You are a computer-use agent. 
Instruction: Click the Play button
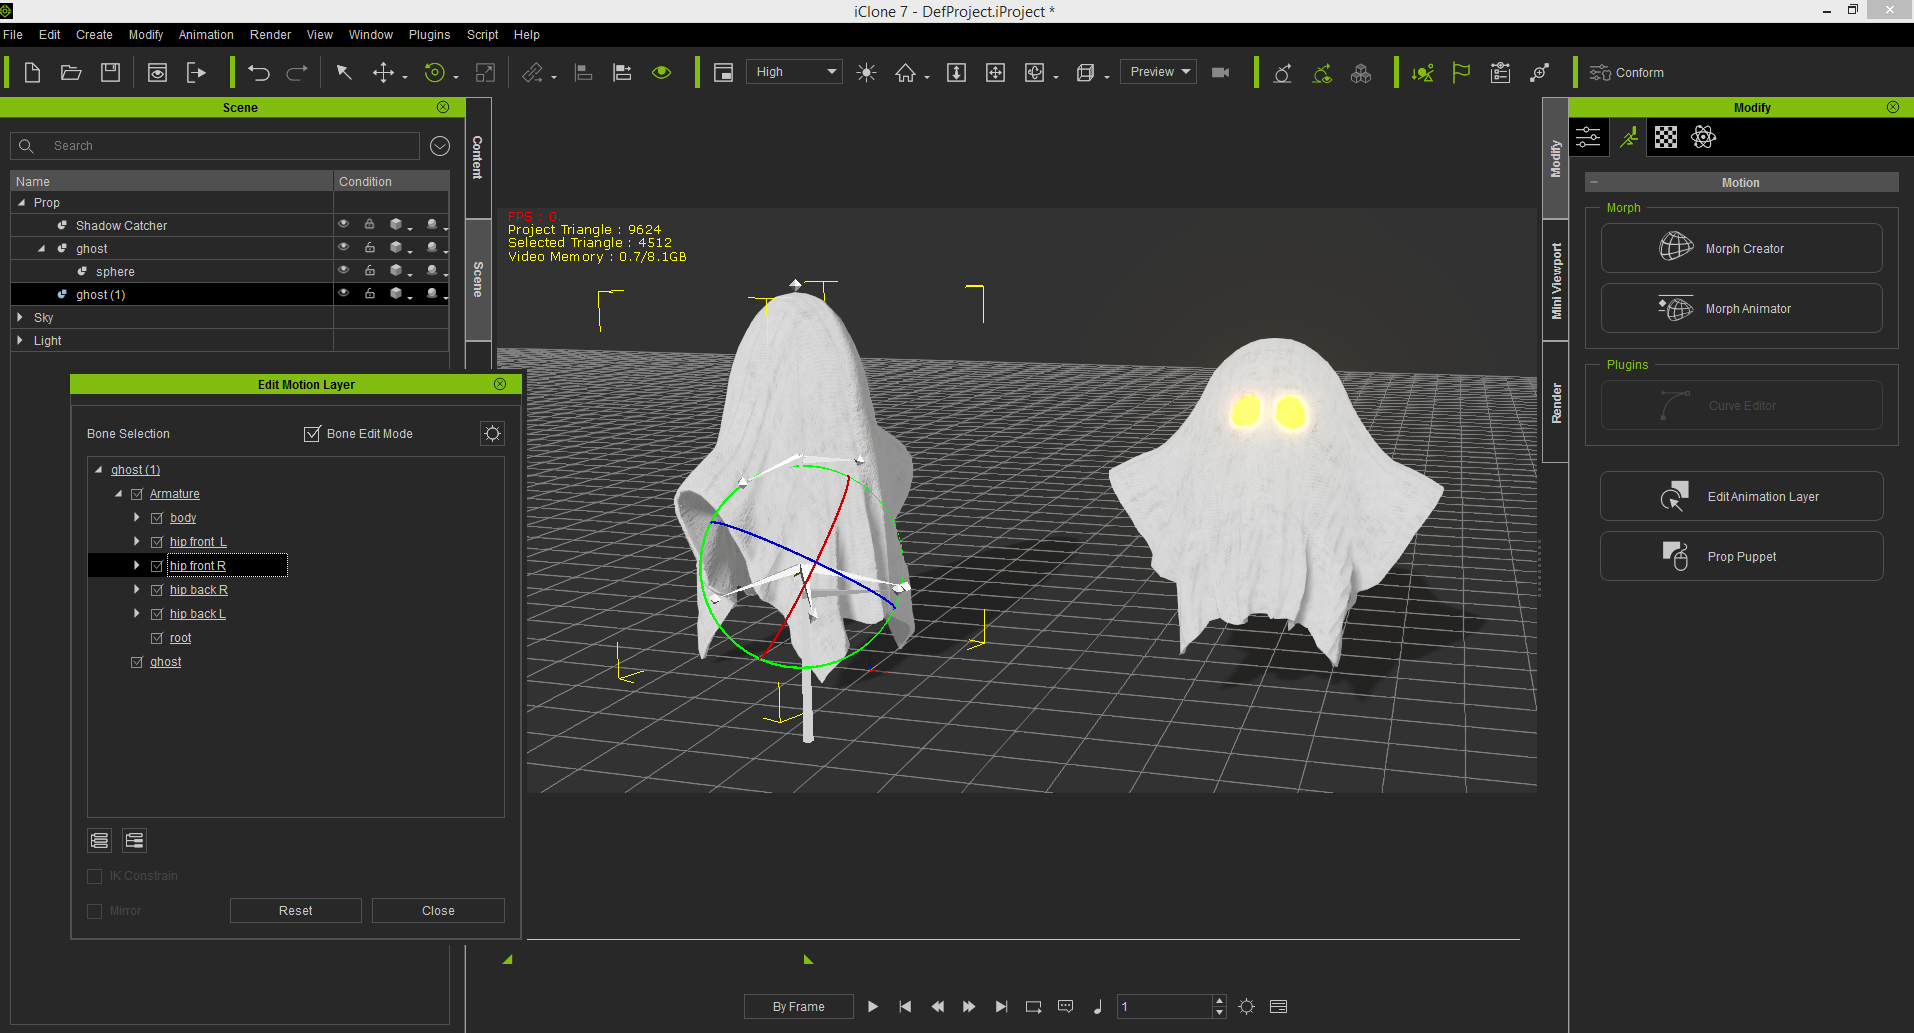[872, 1006]
